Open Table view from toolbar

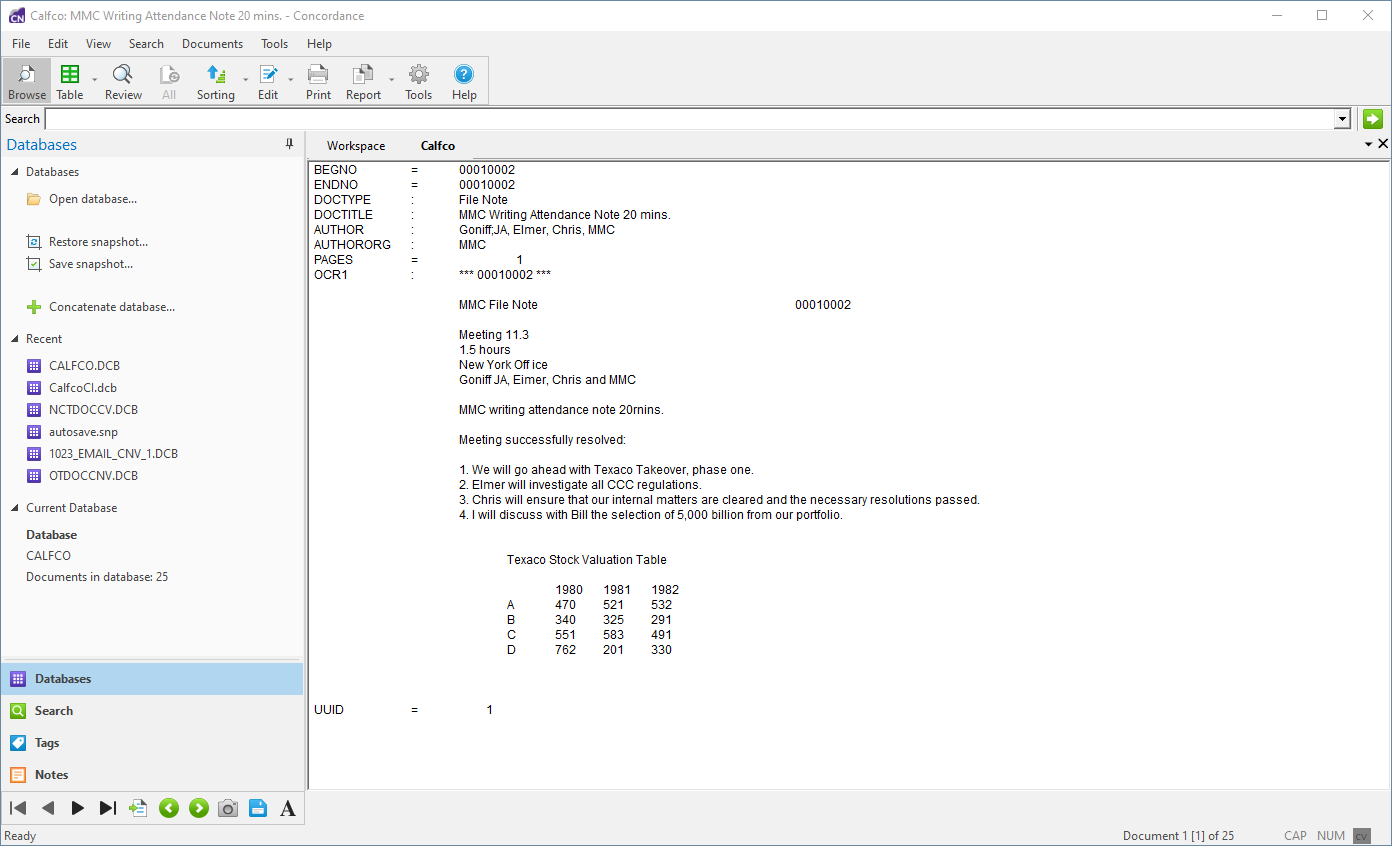70,81
